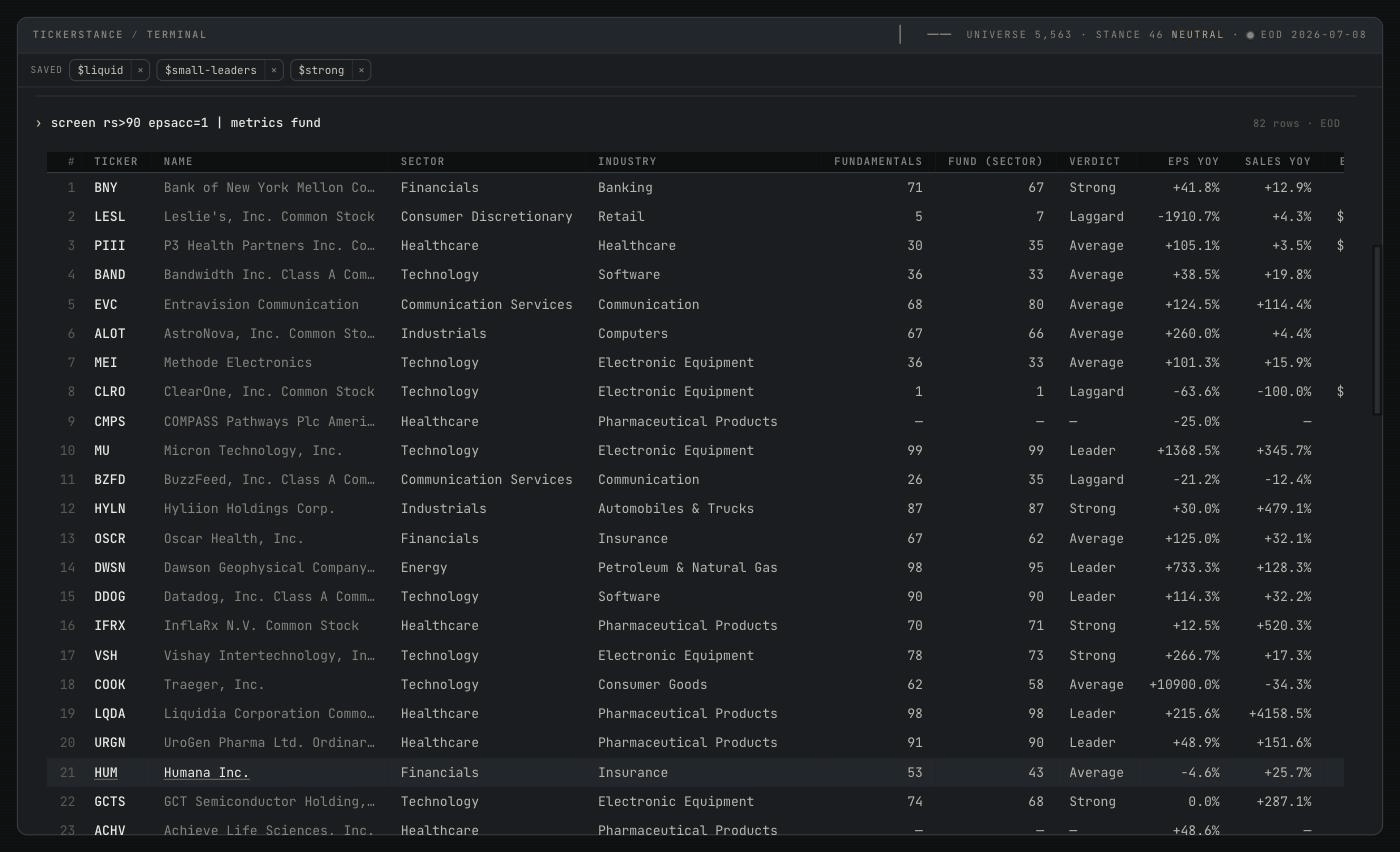Image resolution: width=1400 pixels, height=852 pixels.
Task: Run the $strong saved screen
Action: [321, 70]
